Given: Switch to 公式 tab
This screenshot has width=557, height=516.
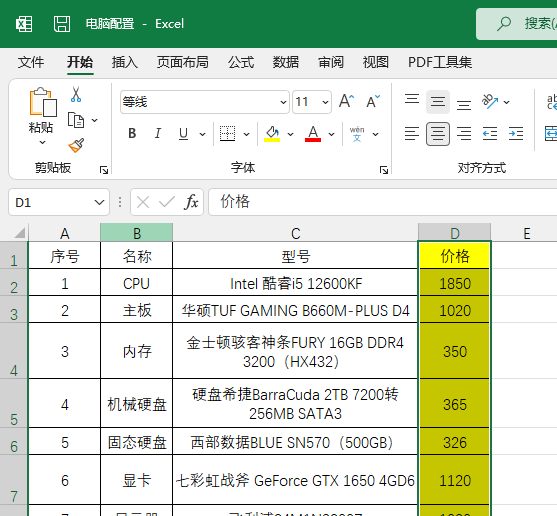Looking at the screenshot, I should [241, 62].
